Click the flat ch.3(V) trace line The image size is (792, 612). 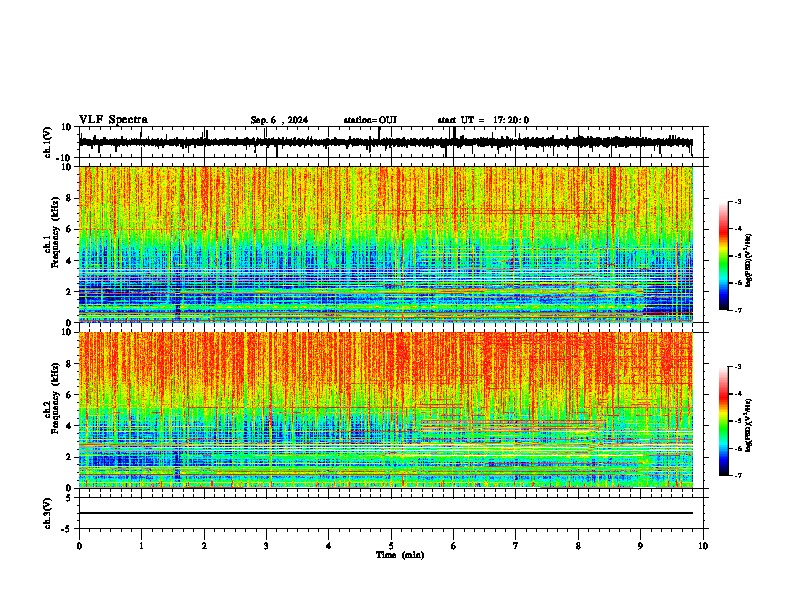pos(386,513)
